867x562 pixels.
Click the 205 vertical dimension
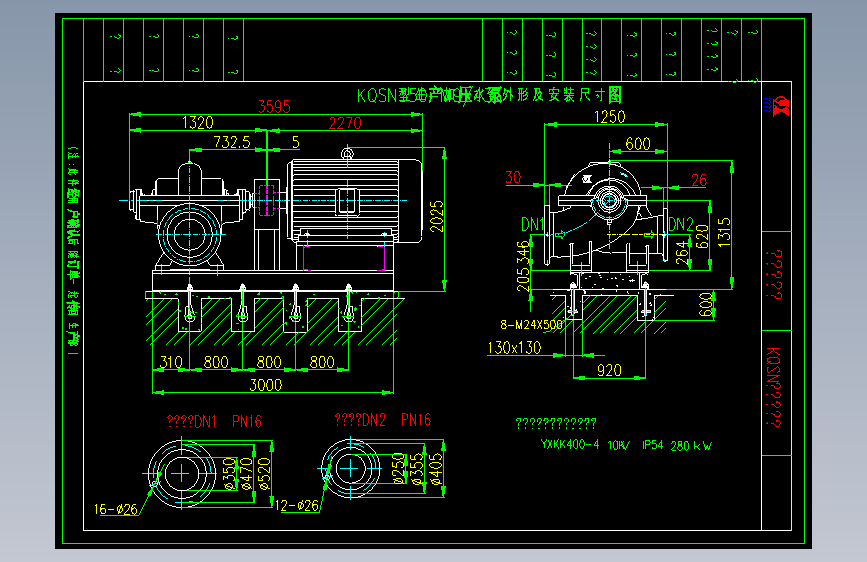[523, 280]
